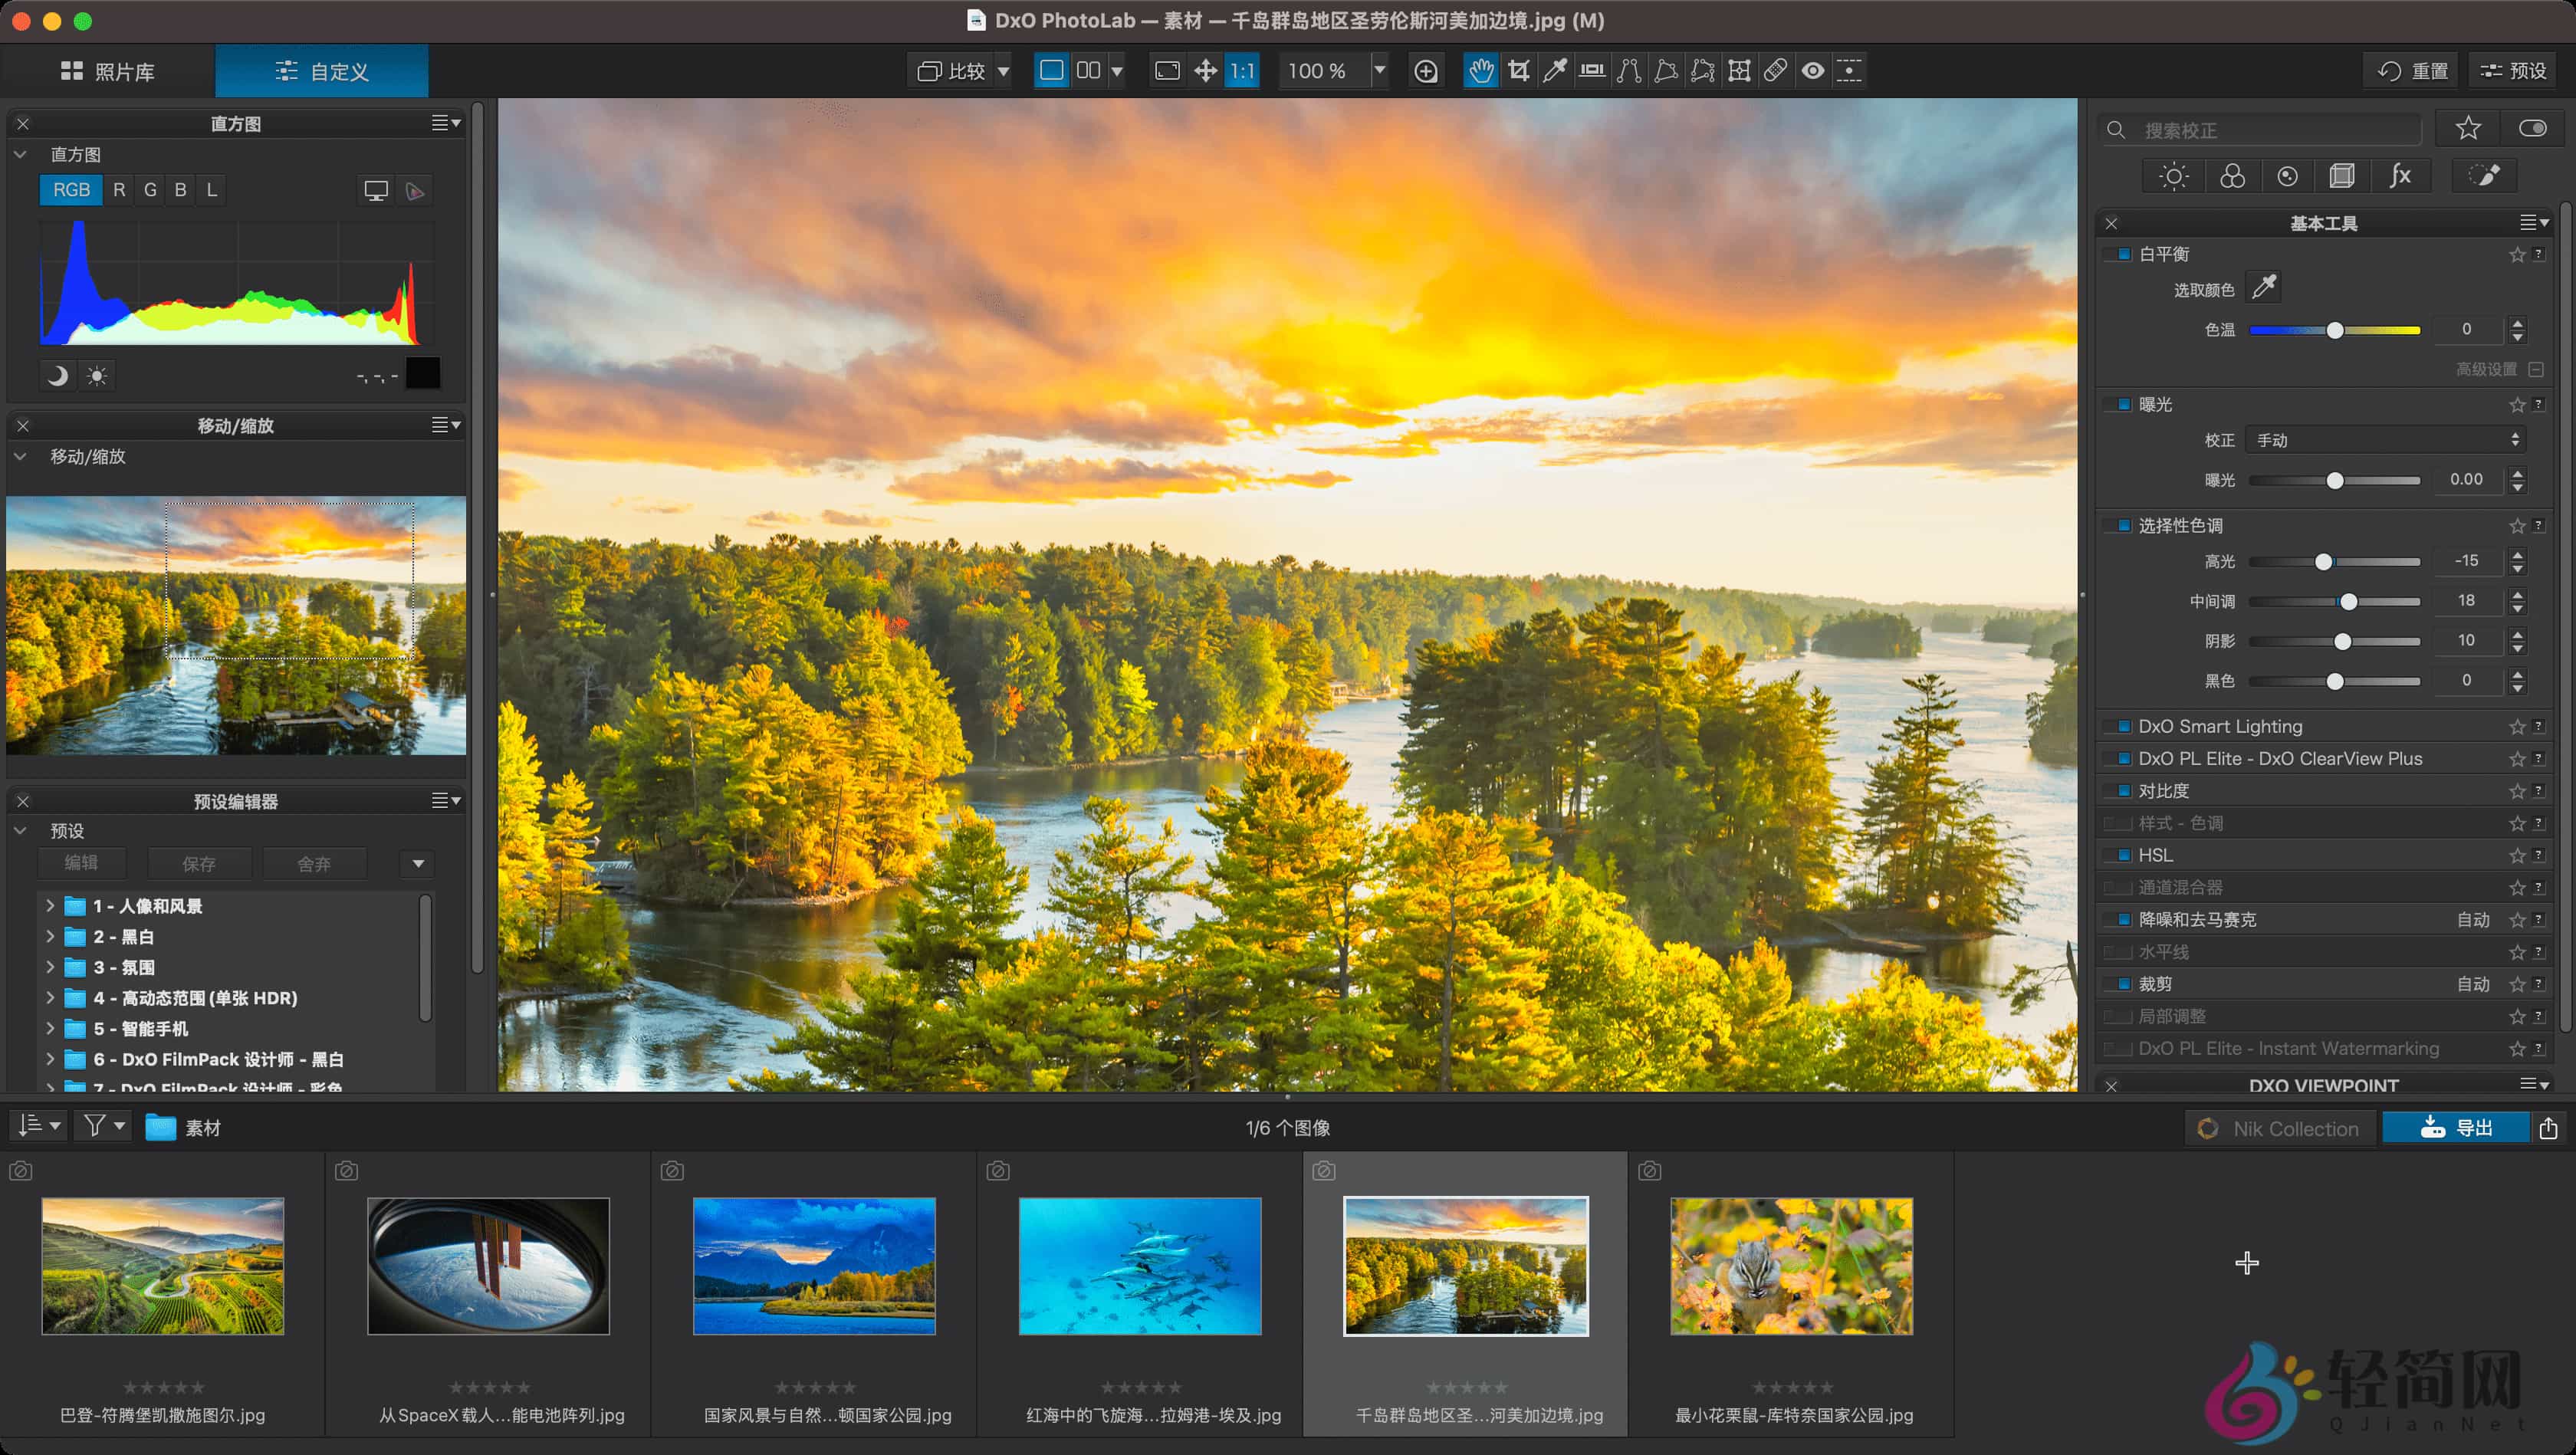Expand the 4 - 高动态范围 preset folder
The width and height of the screenshot is (2576, 1455).
click(x=51, y=998)
